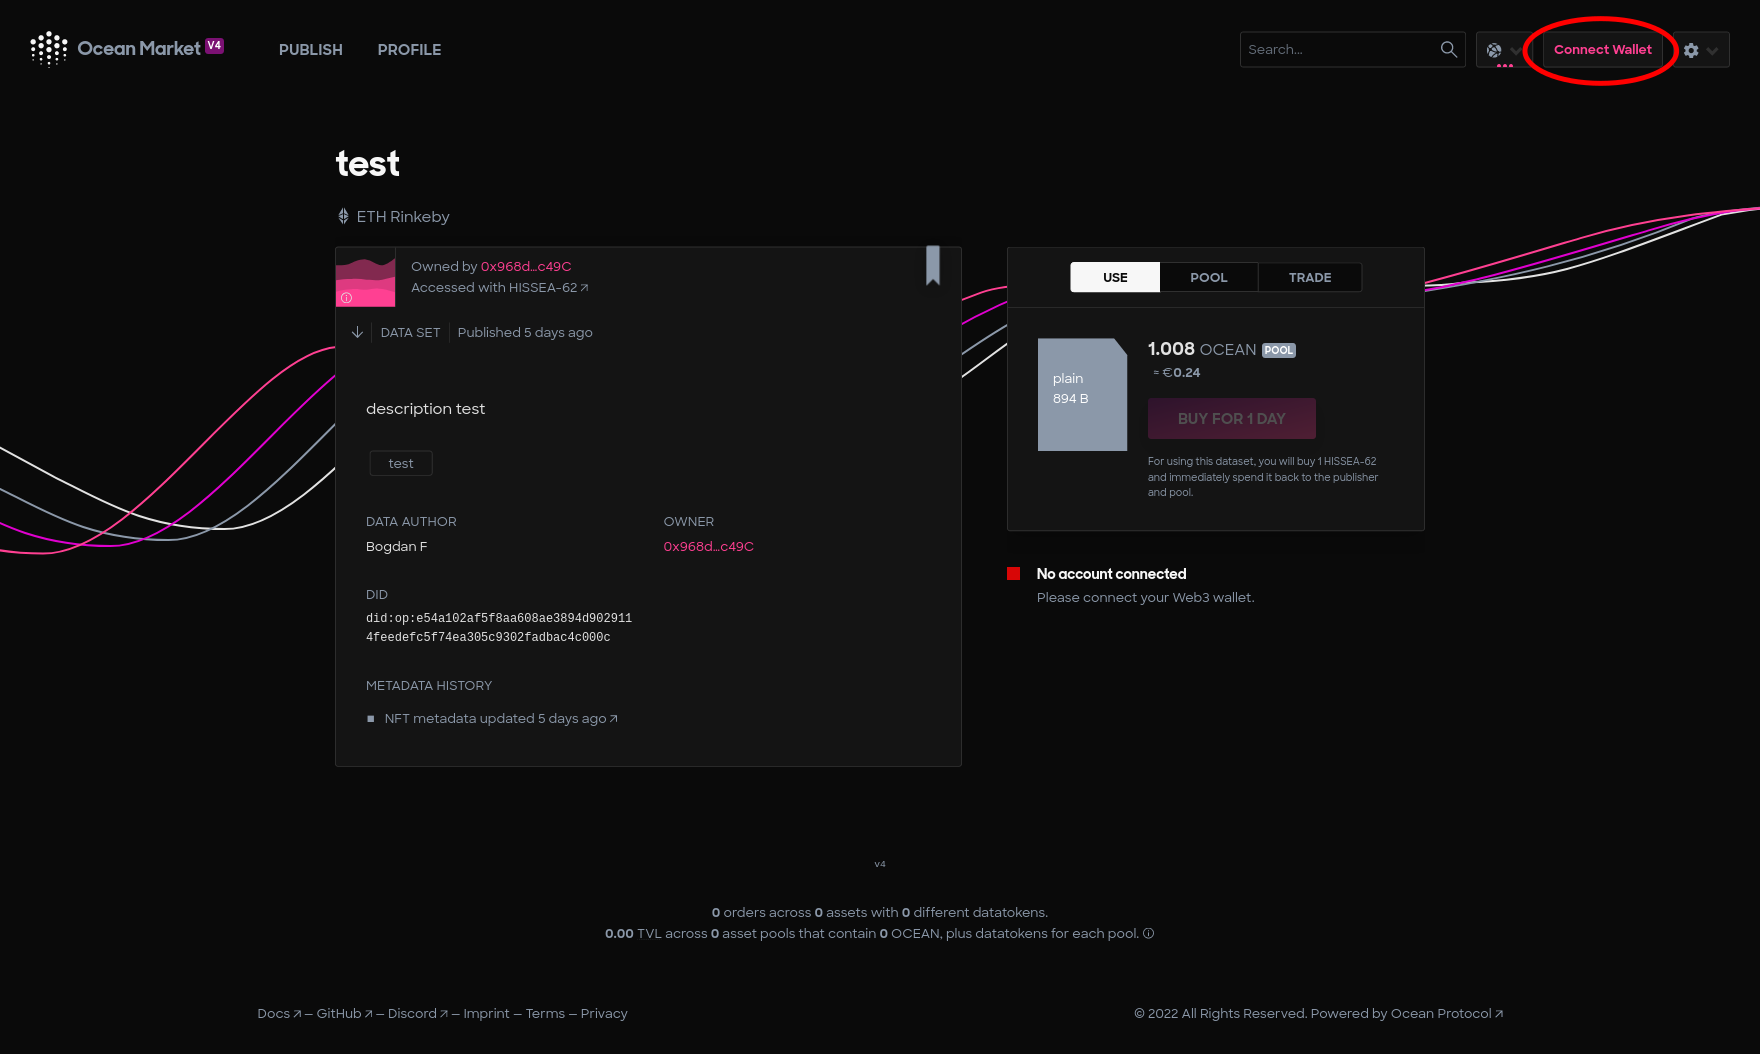Click the '≈ €0.24' converted price
Screen dimensions: 1760x1054
(x=1177, y=372)
